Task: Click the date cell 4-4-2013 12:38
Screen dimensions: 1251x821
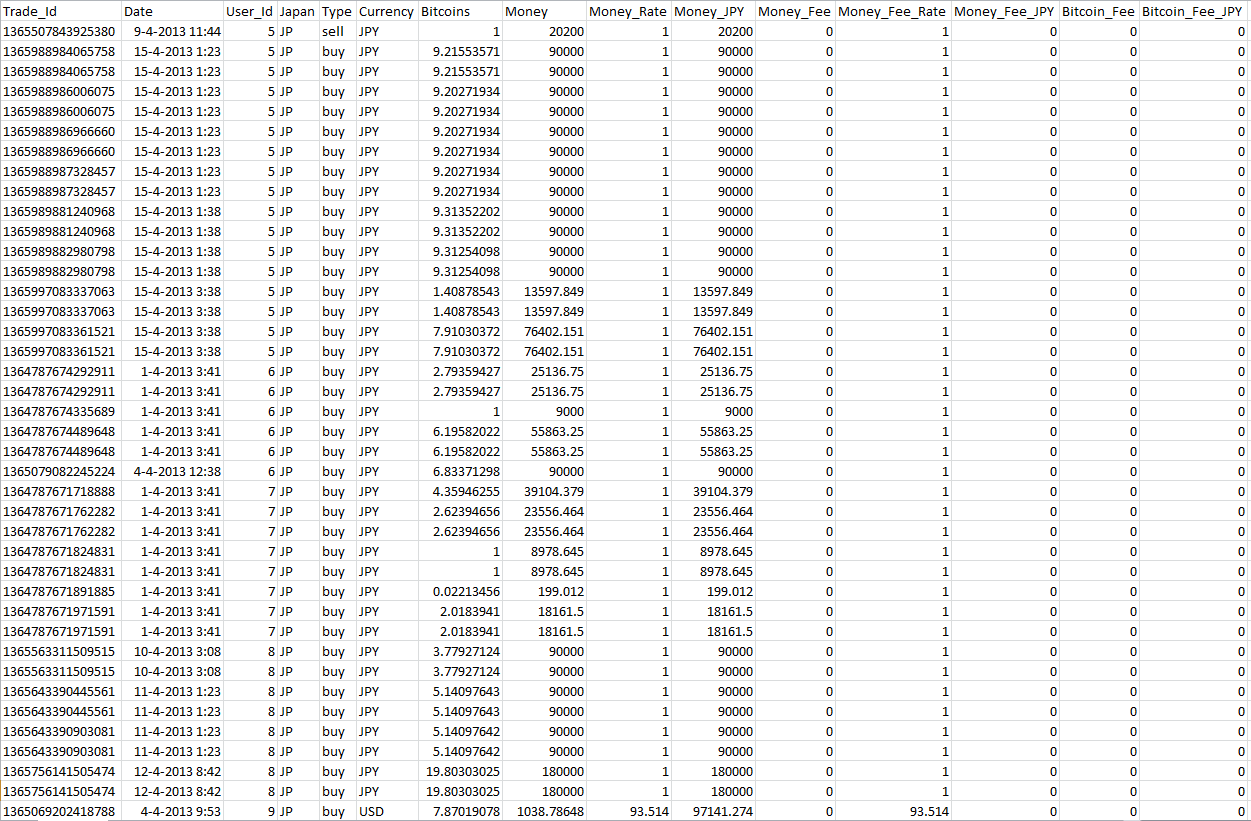Action: 172,471
